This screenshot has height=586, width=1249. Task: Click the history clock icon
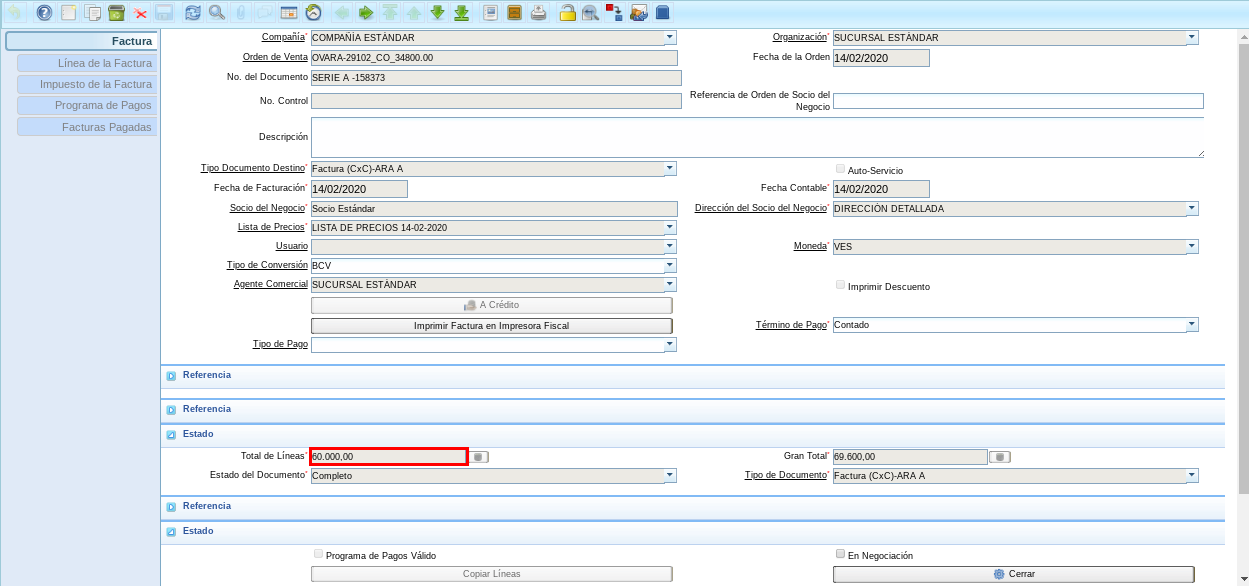(313, 13)
